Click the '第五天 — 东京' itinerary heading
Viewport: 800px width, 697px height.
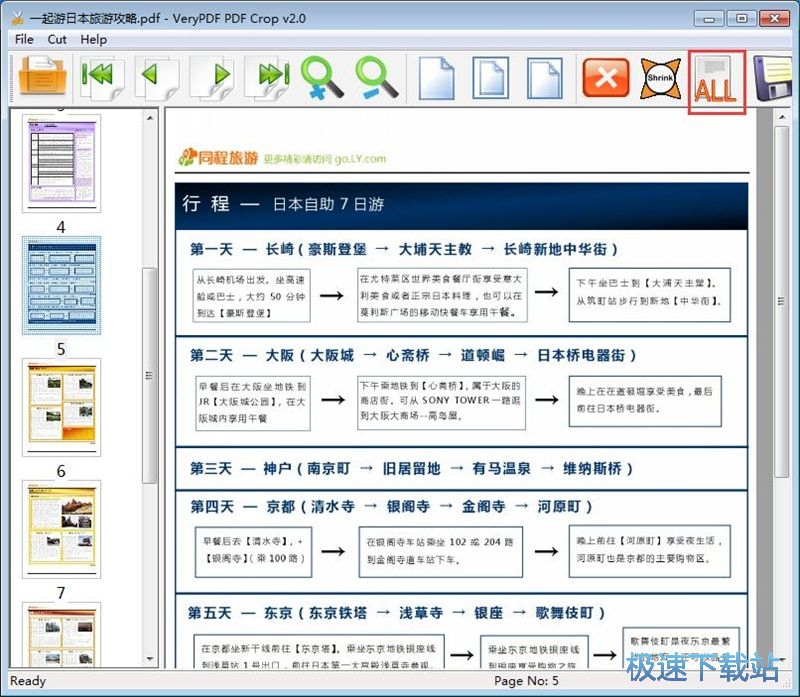click(396, 613)
